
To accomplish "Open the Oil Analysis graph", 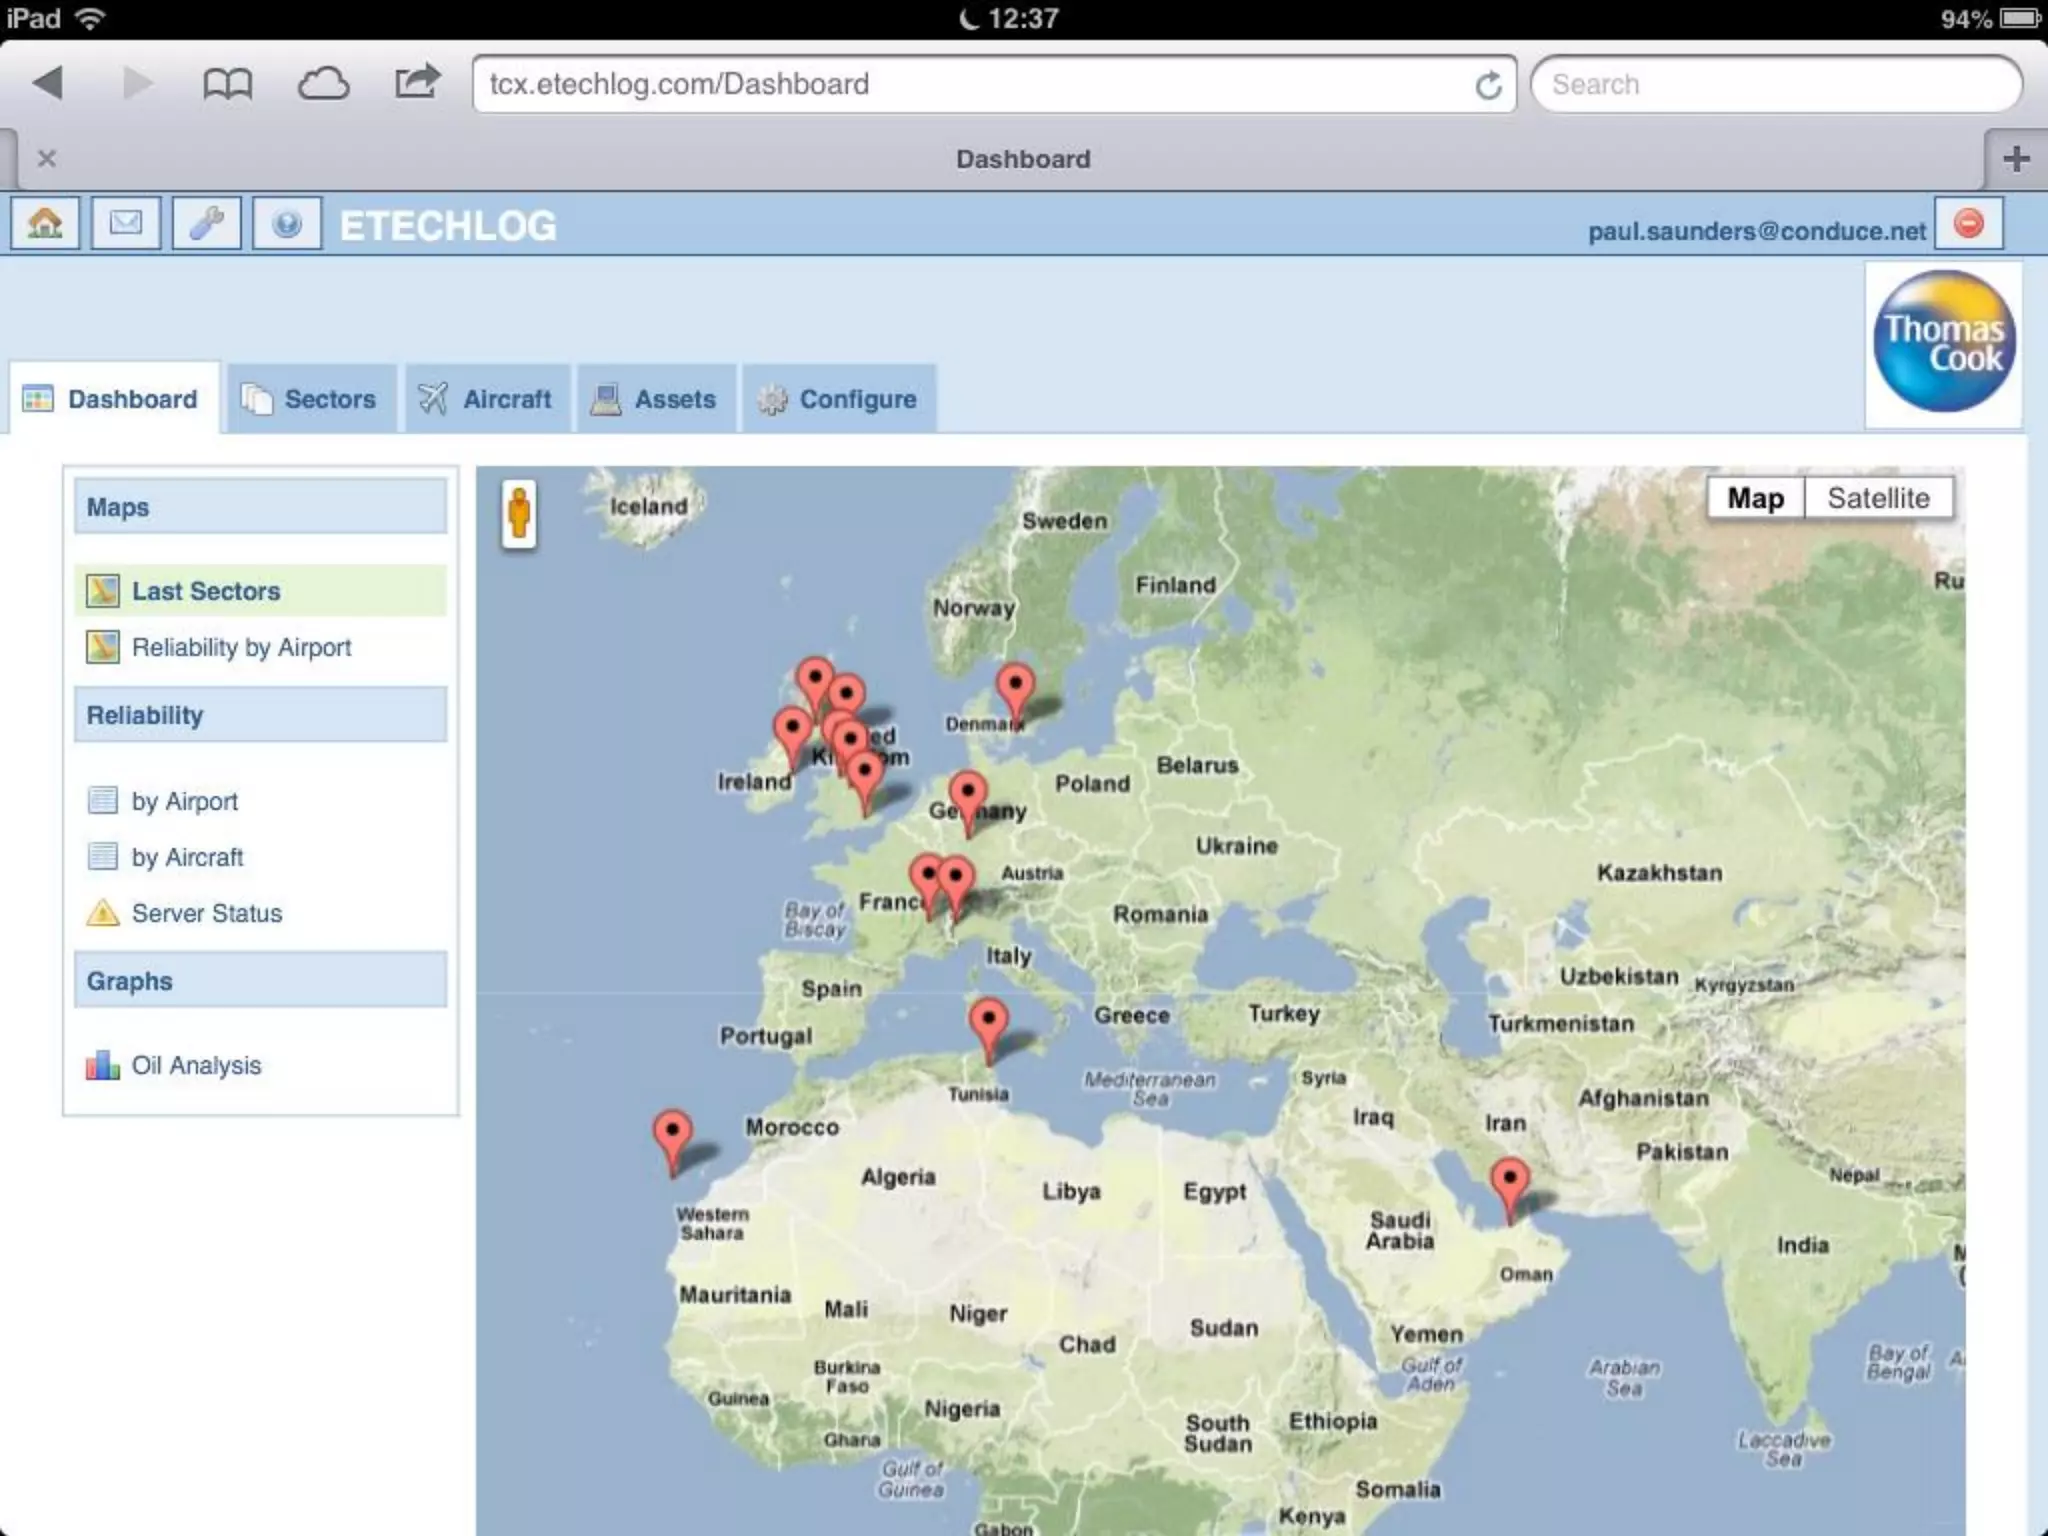I will [196, 1065].
